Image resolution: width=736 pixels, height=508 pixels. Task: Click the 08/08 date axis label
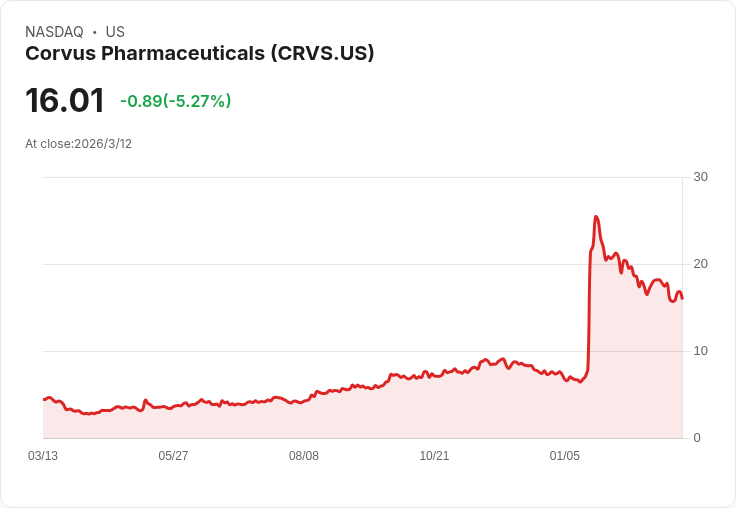[304, 455]
